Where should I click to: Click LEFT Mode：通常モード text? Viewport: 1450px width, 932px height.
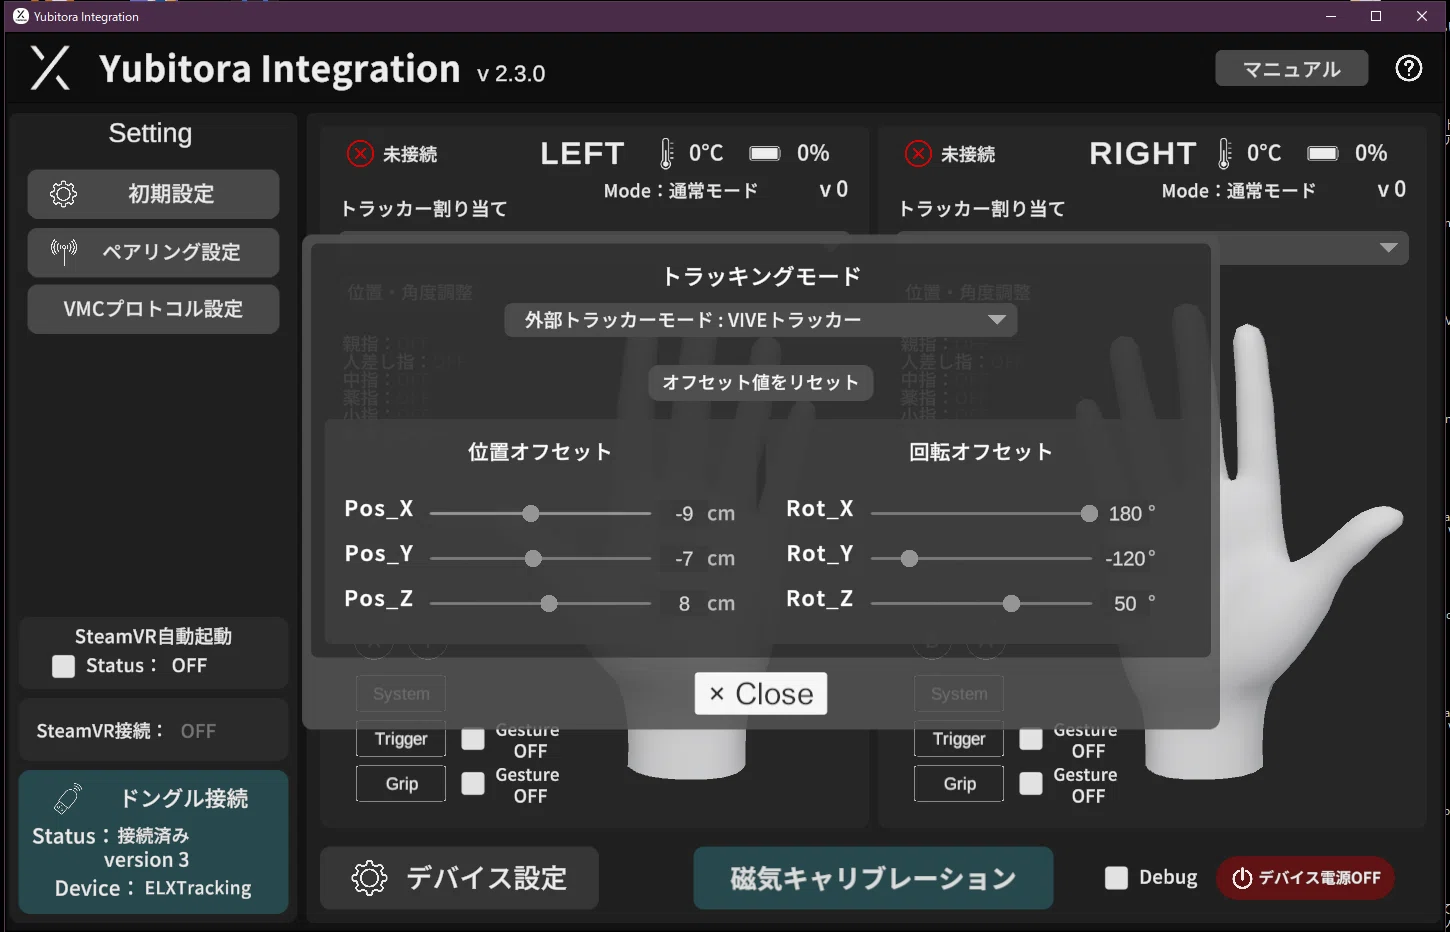681,191
